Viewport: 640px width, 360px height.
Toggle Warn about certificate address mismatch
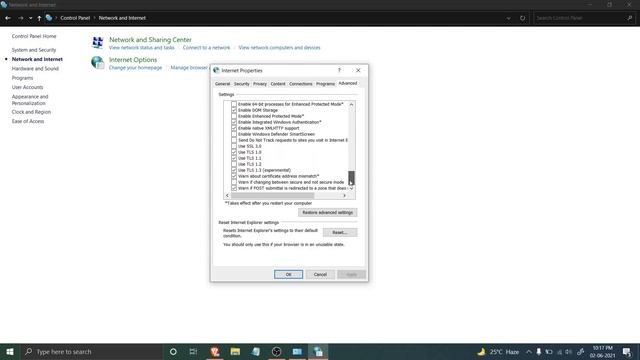(234, 176)
